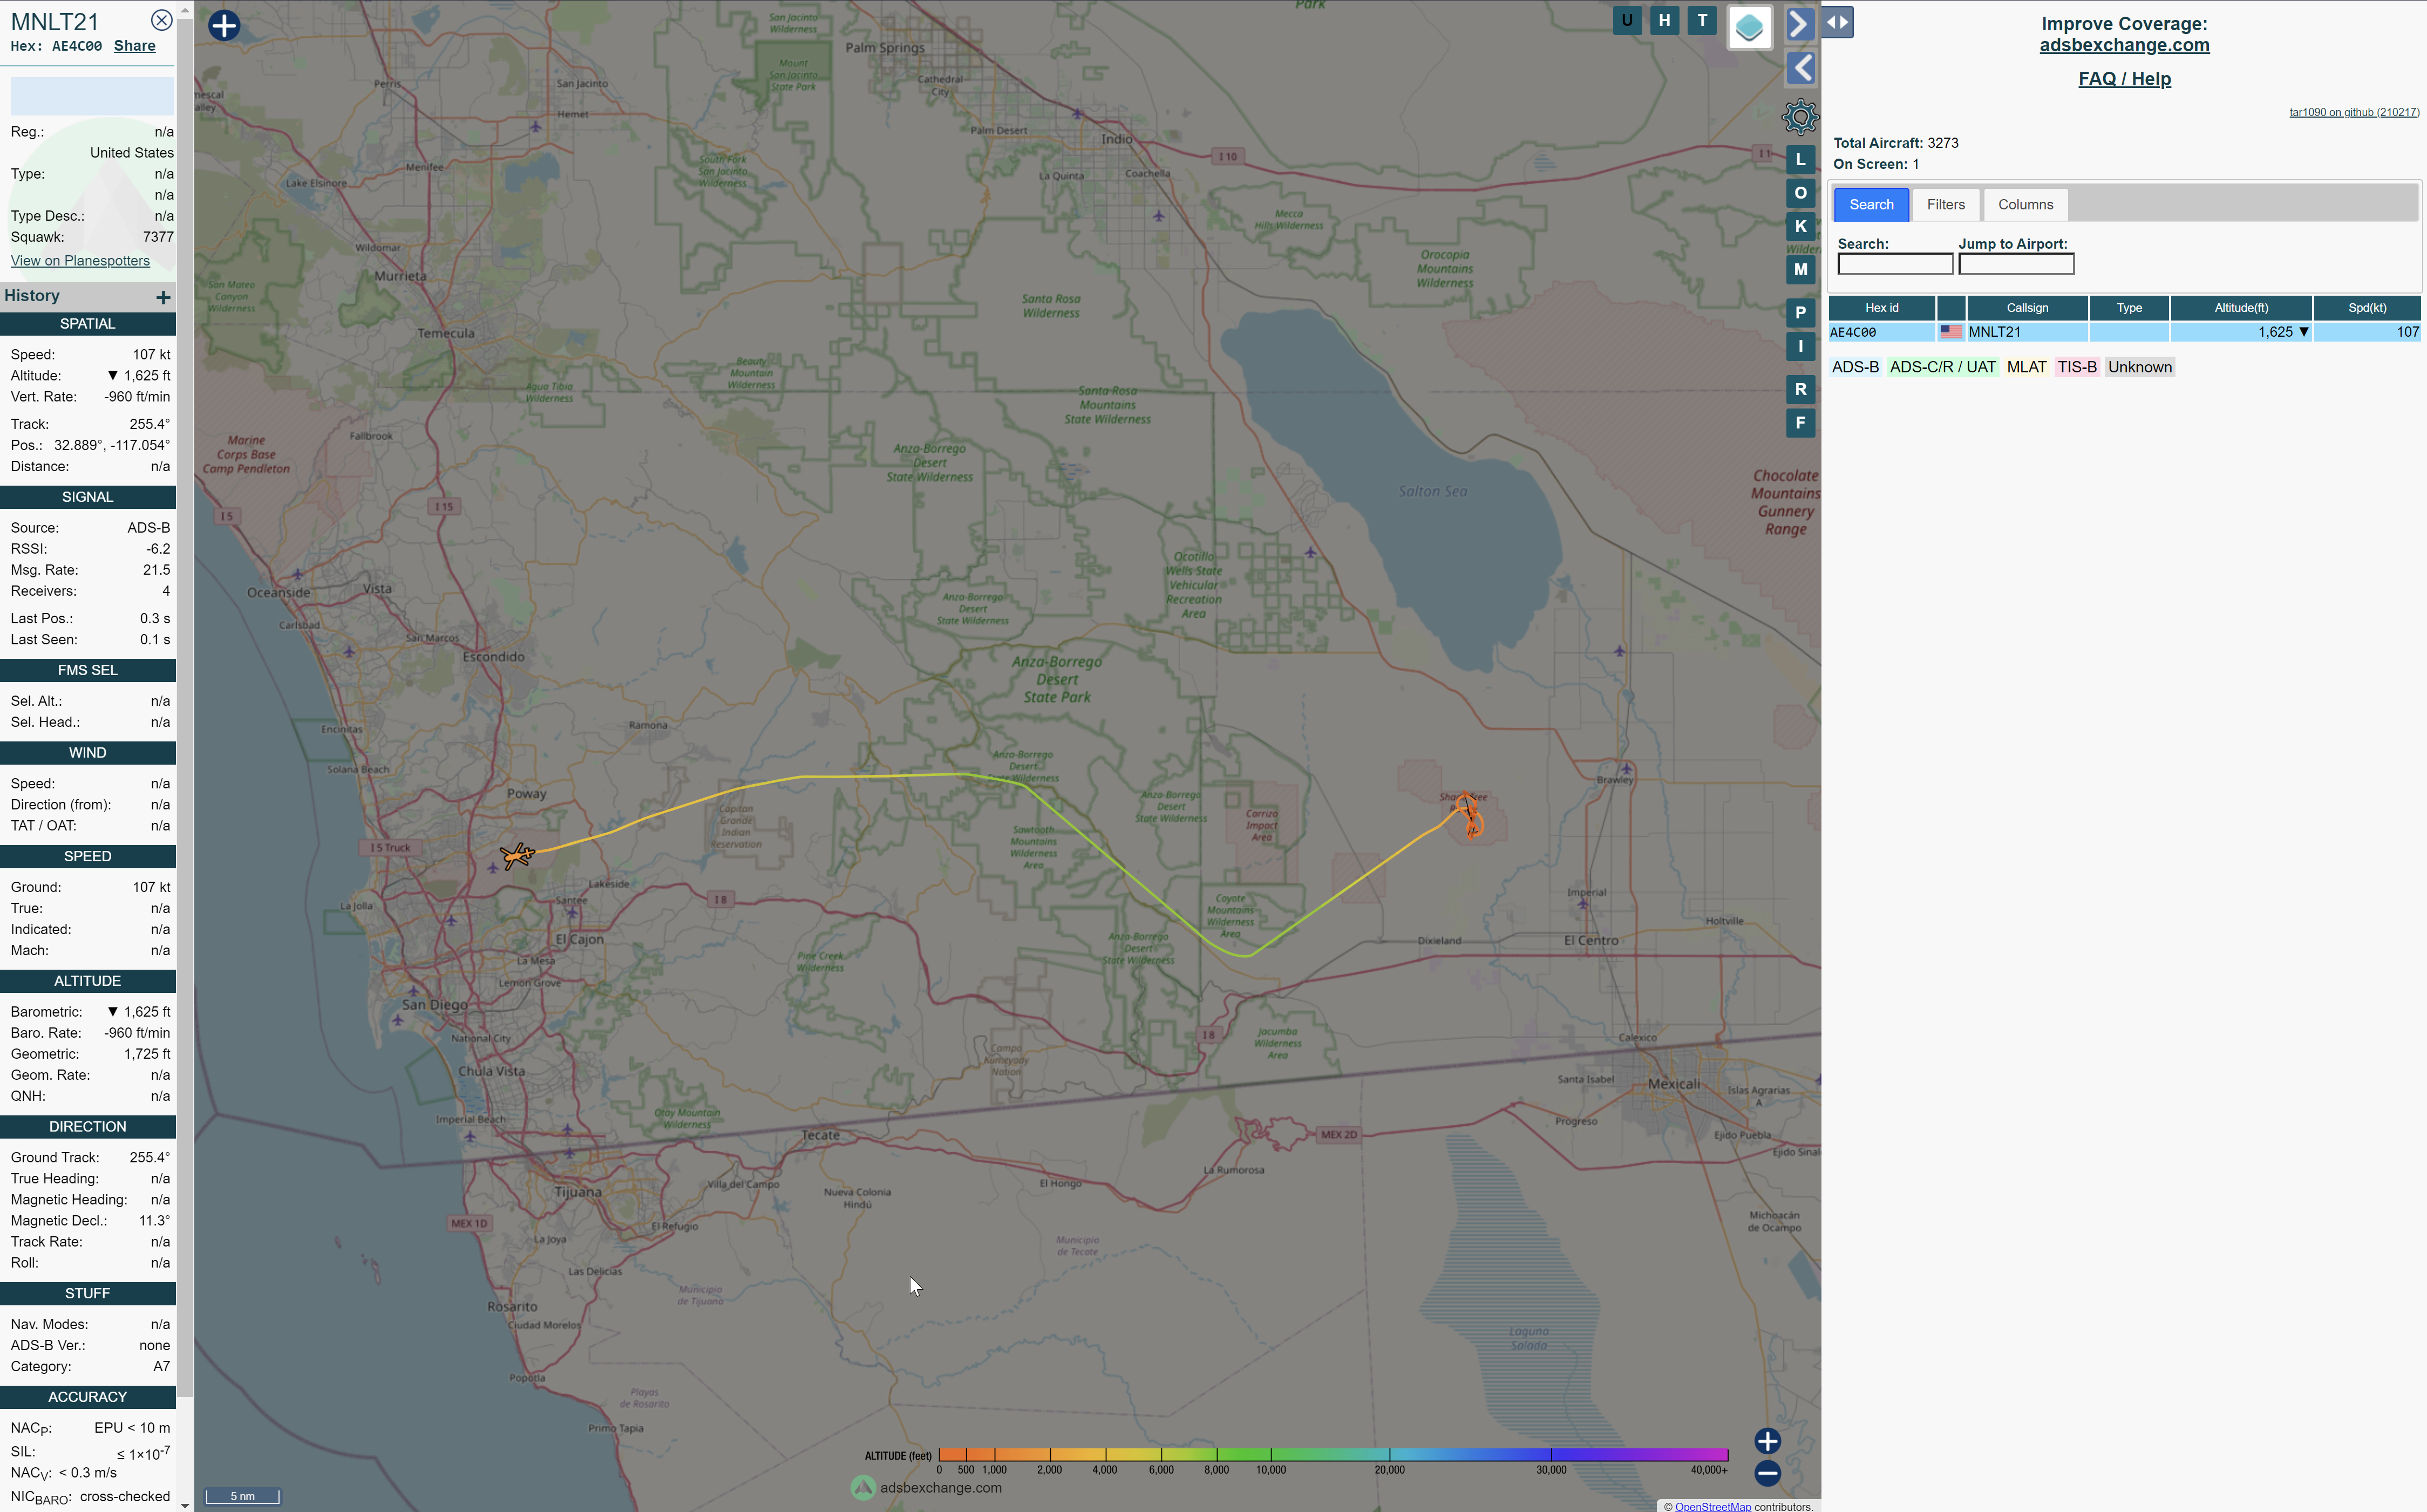
Task: Click the SPATIAL section header
Action: pos(88,324)
